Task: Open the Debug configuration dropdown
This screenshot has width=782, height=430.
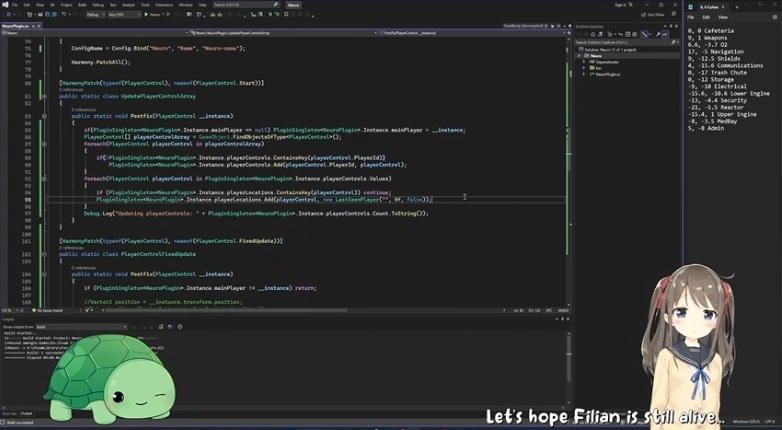Action: pos(96,14)
